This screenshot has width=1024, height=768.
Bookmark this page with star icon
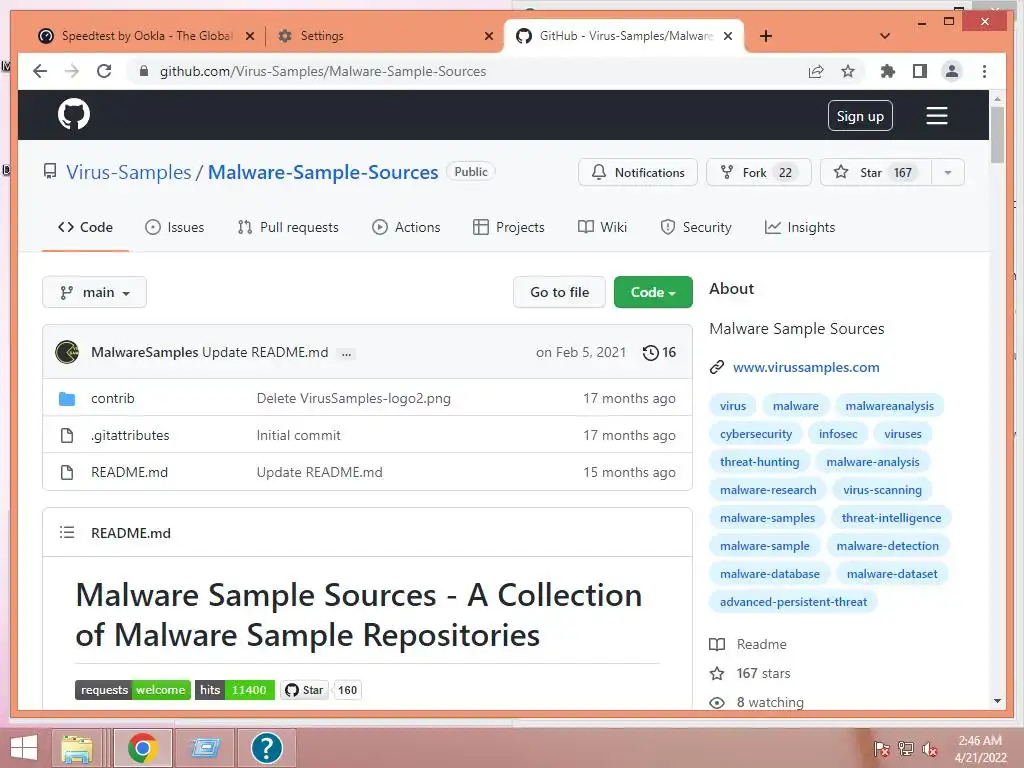(x=848, y=71)
